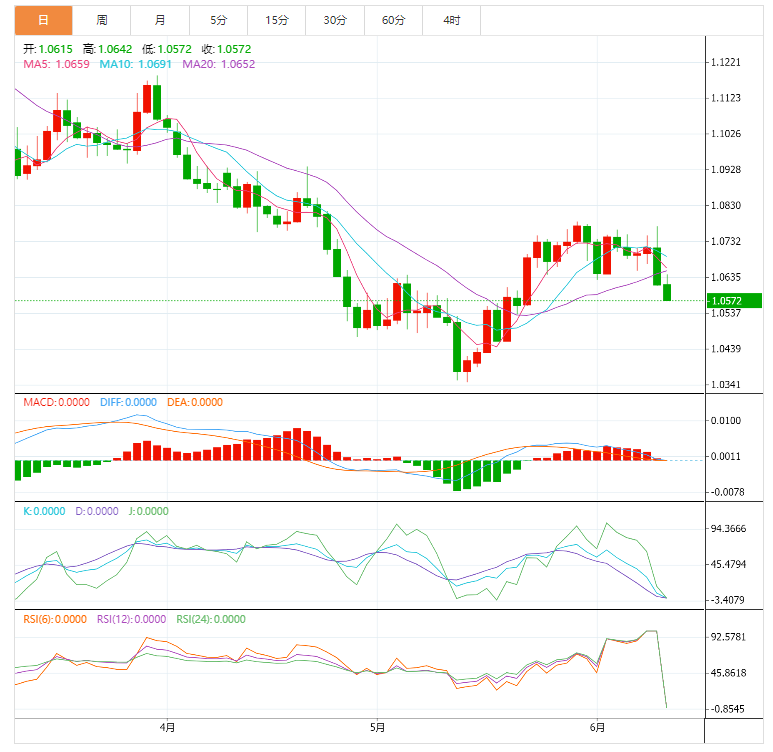The image size is (773, 752).
Task: Click the 1.1026 price axis label
Action: (726, 134)
